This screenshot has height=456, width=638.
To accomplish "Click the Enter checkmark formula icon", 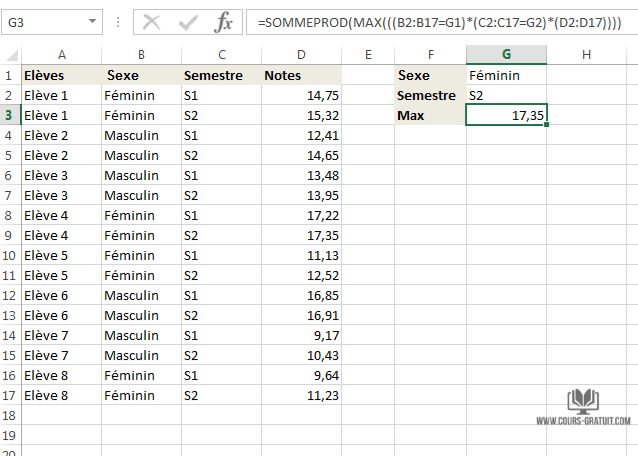I will click(x=188, y=21).
